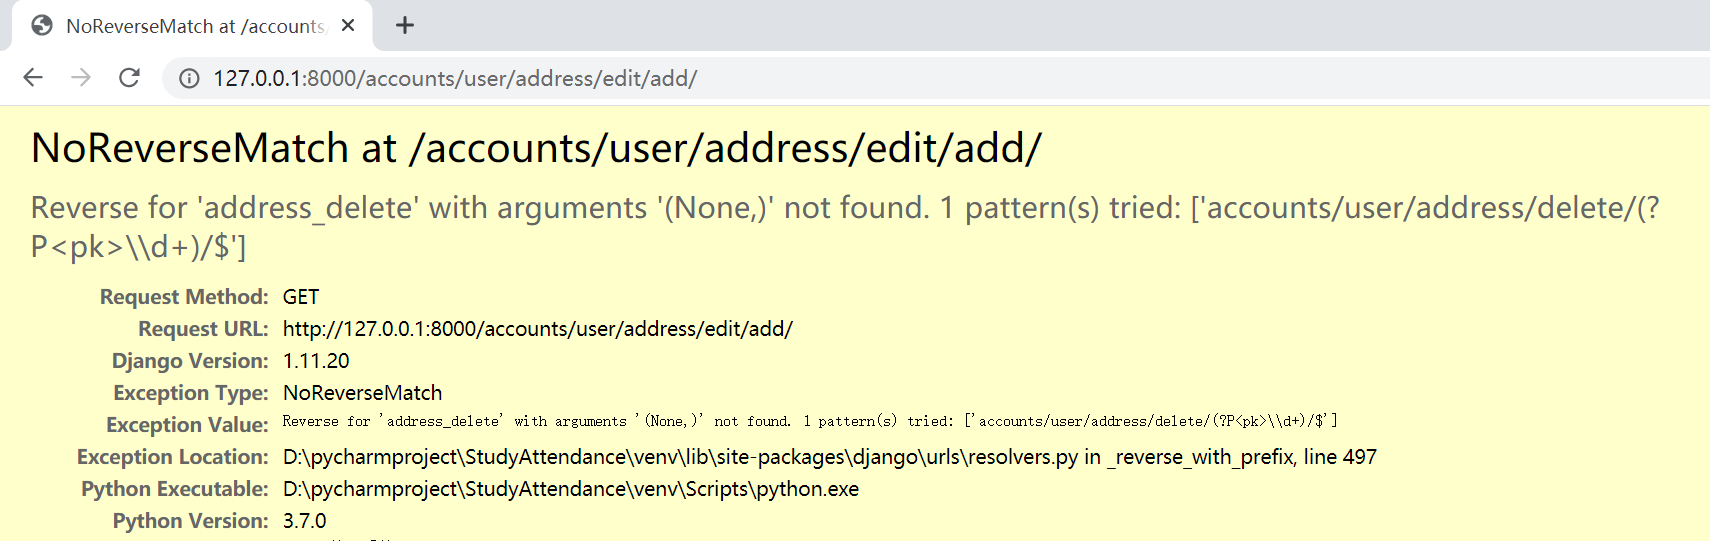1710x541 pixels.
Task: Click the Exception Type value NoReverseMatch
Action: [362, 393]
